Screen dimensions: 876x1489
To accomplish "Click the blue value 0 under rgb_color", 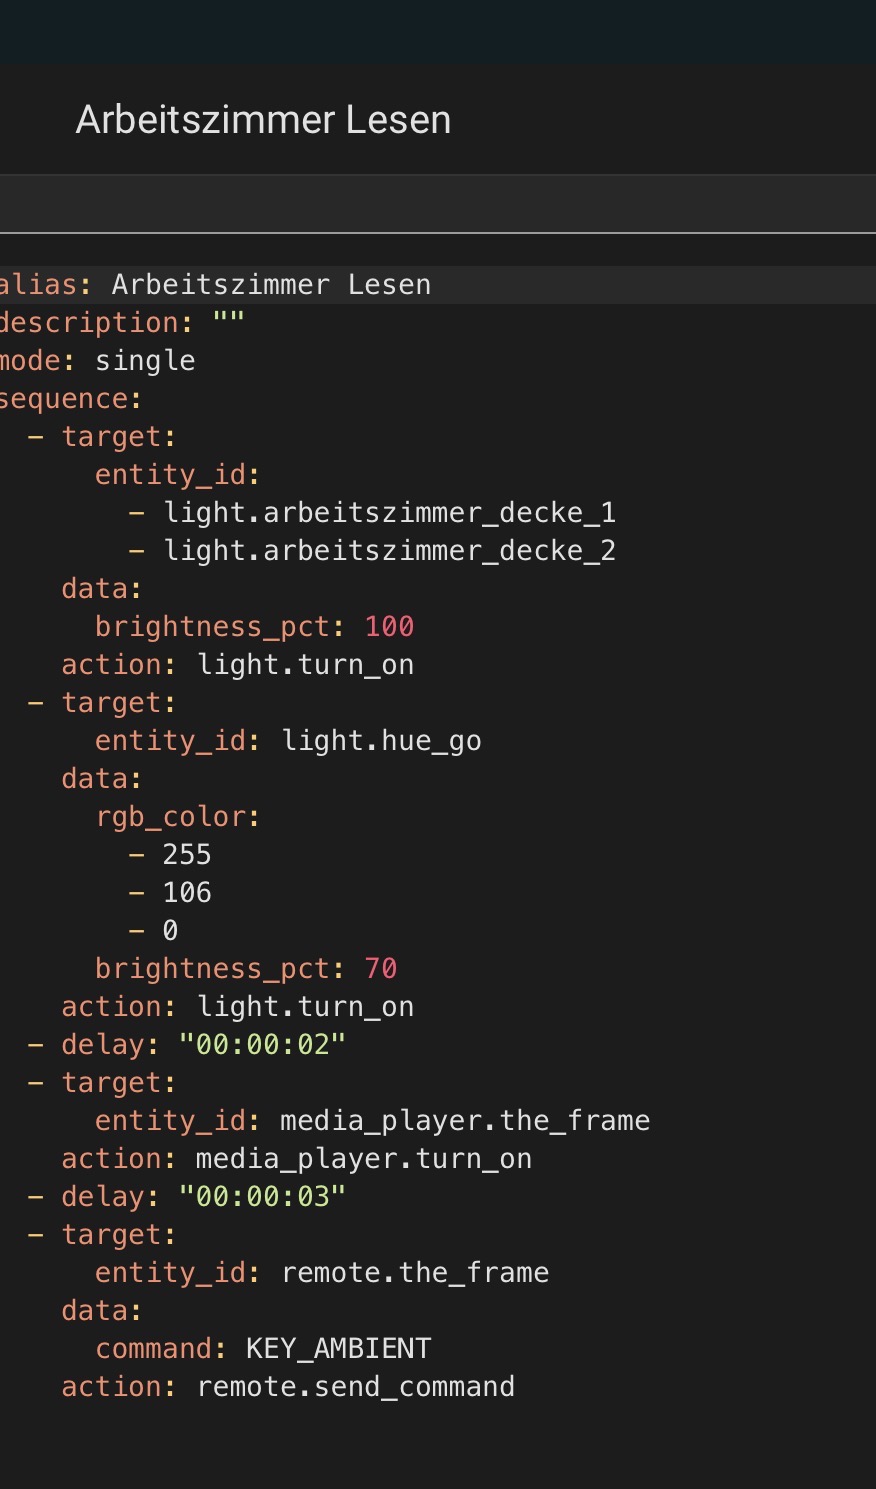I will [x=170, y=931].
